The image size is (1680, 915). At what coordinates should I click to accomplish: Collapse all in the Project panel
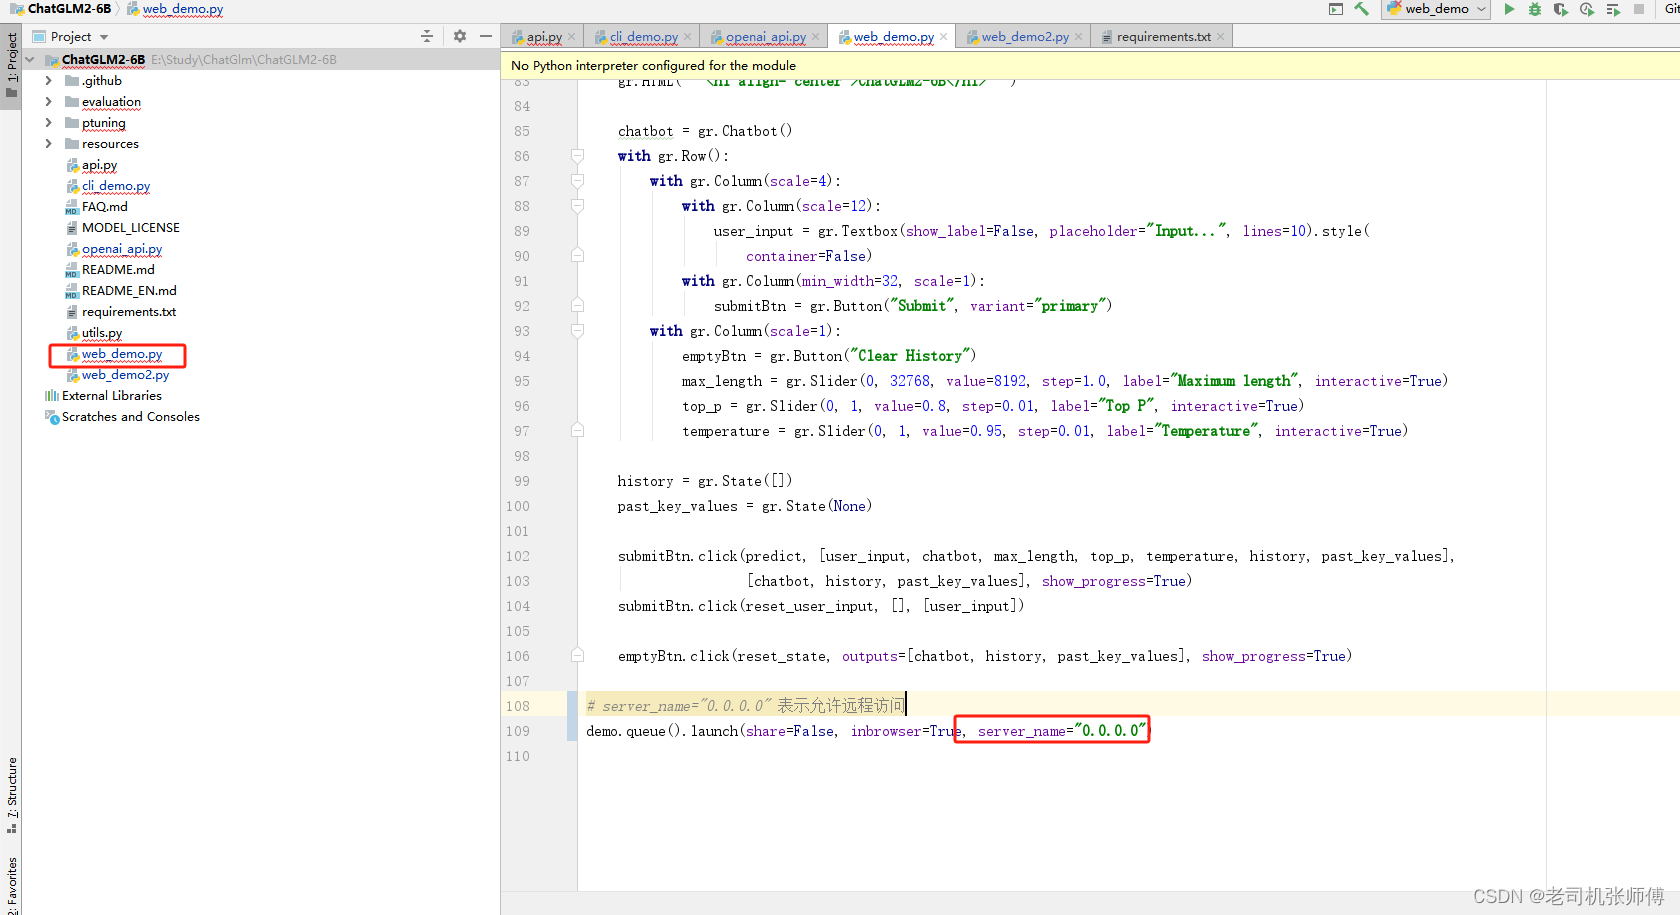(x=427, y=36)
